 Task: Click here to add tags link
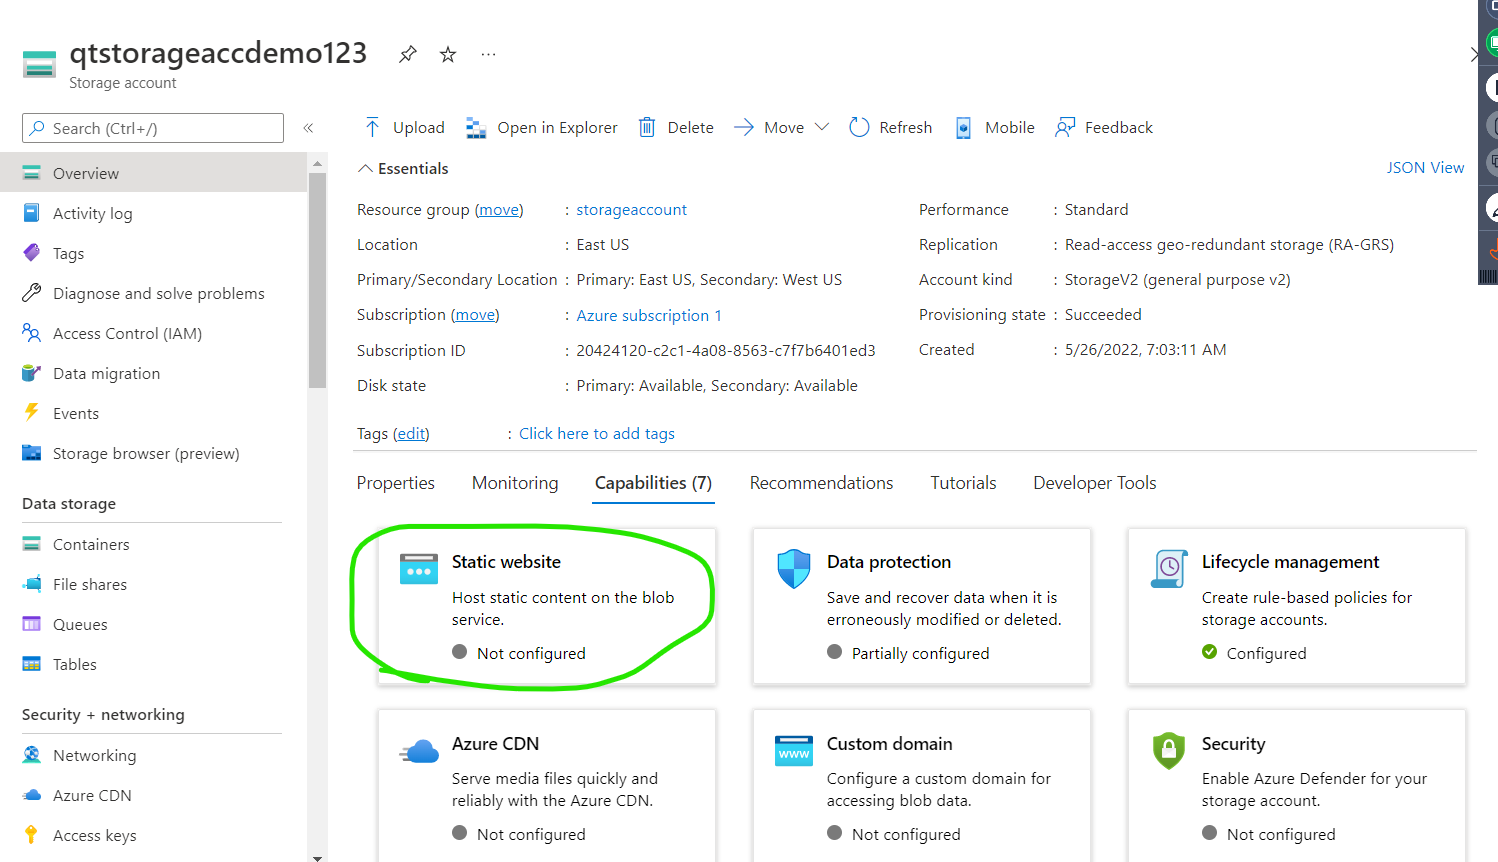[597, 433]
